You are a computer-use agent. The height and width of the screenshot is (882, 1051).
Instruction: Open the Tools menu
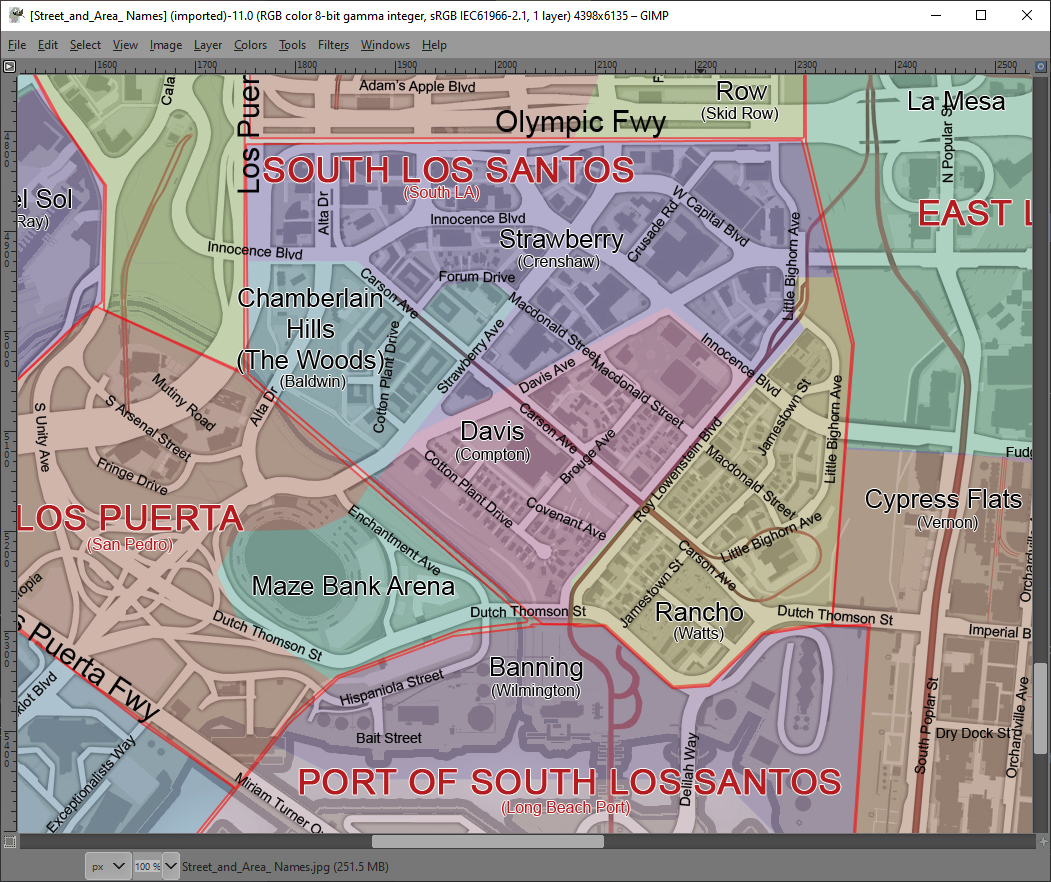pyautogui.click(x=292, y=45)
